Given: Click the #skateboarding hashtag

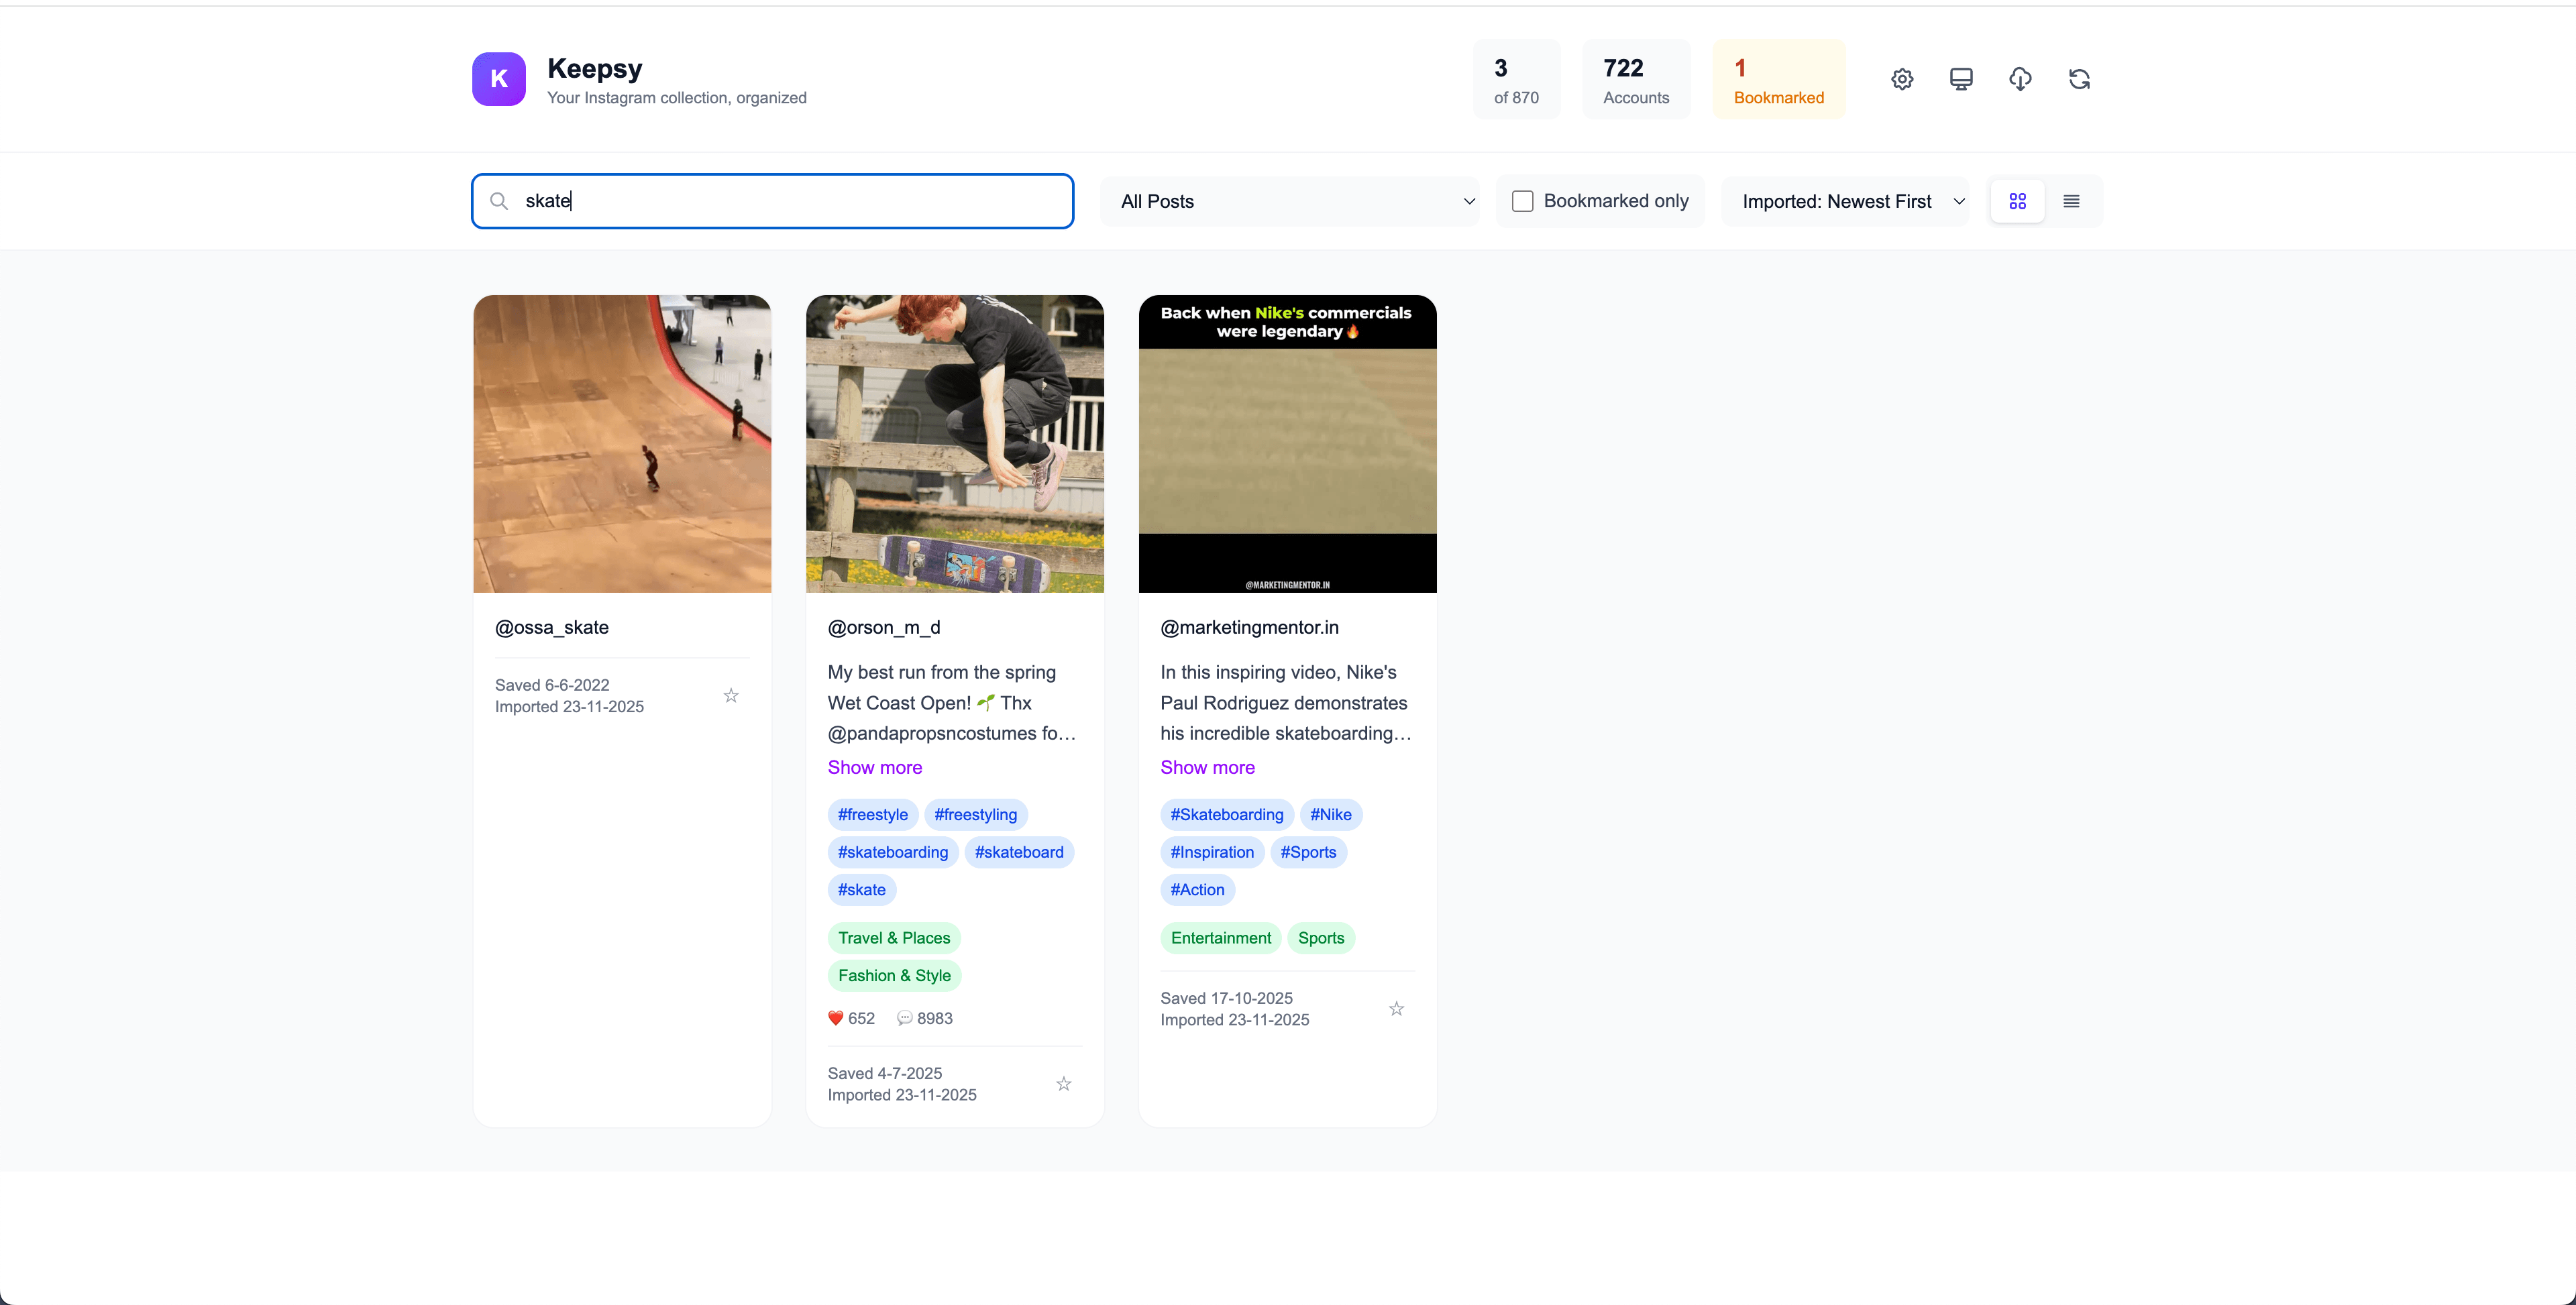Looking at the screenshot, I should point(893,852).
